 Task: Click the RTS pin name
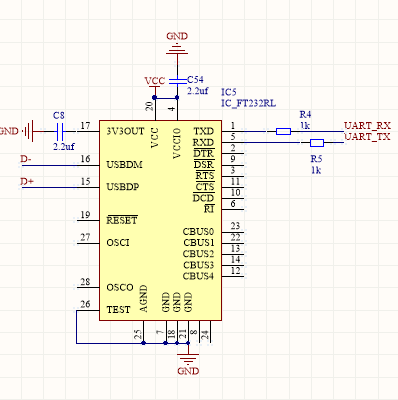tap(205, 176)
